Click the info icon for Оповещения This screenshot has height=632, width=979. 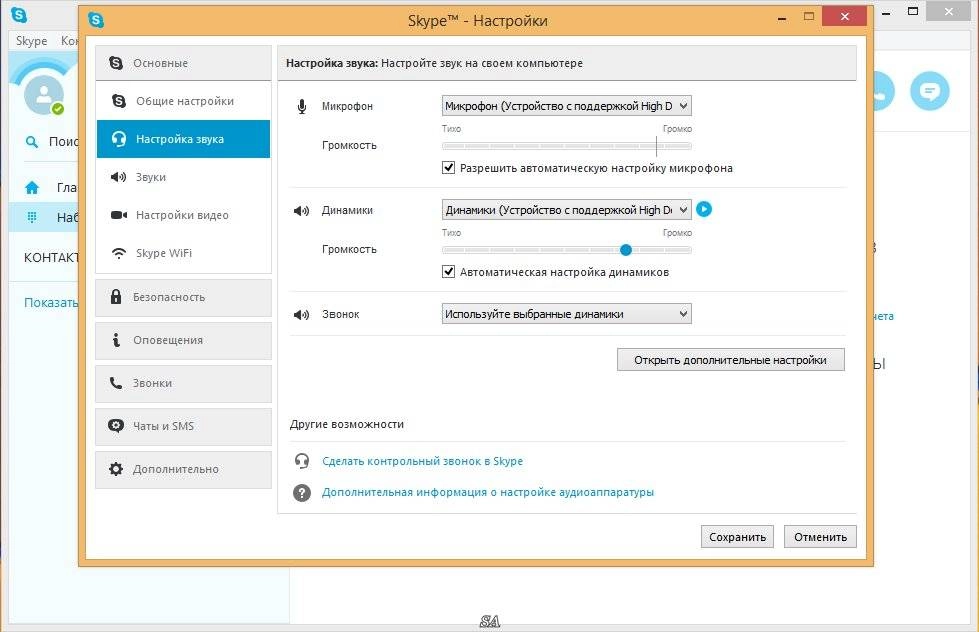116,340
